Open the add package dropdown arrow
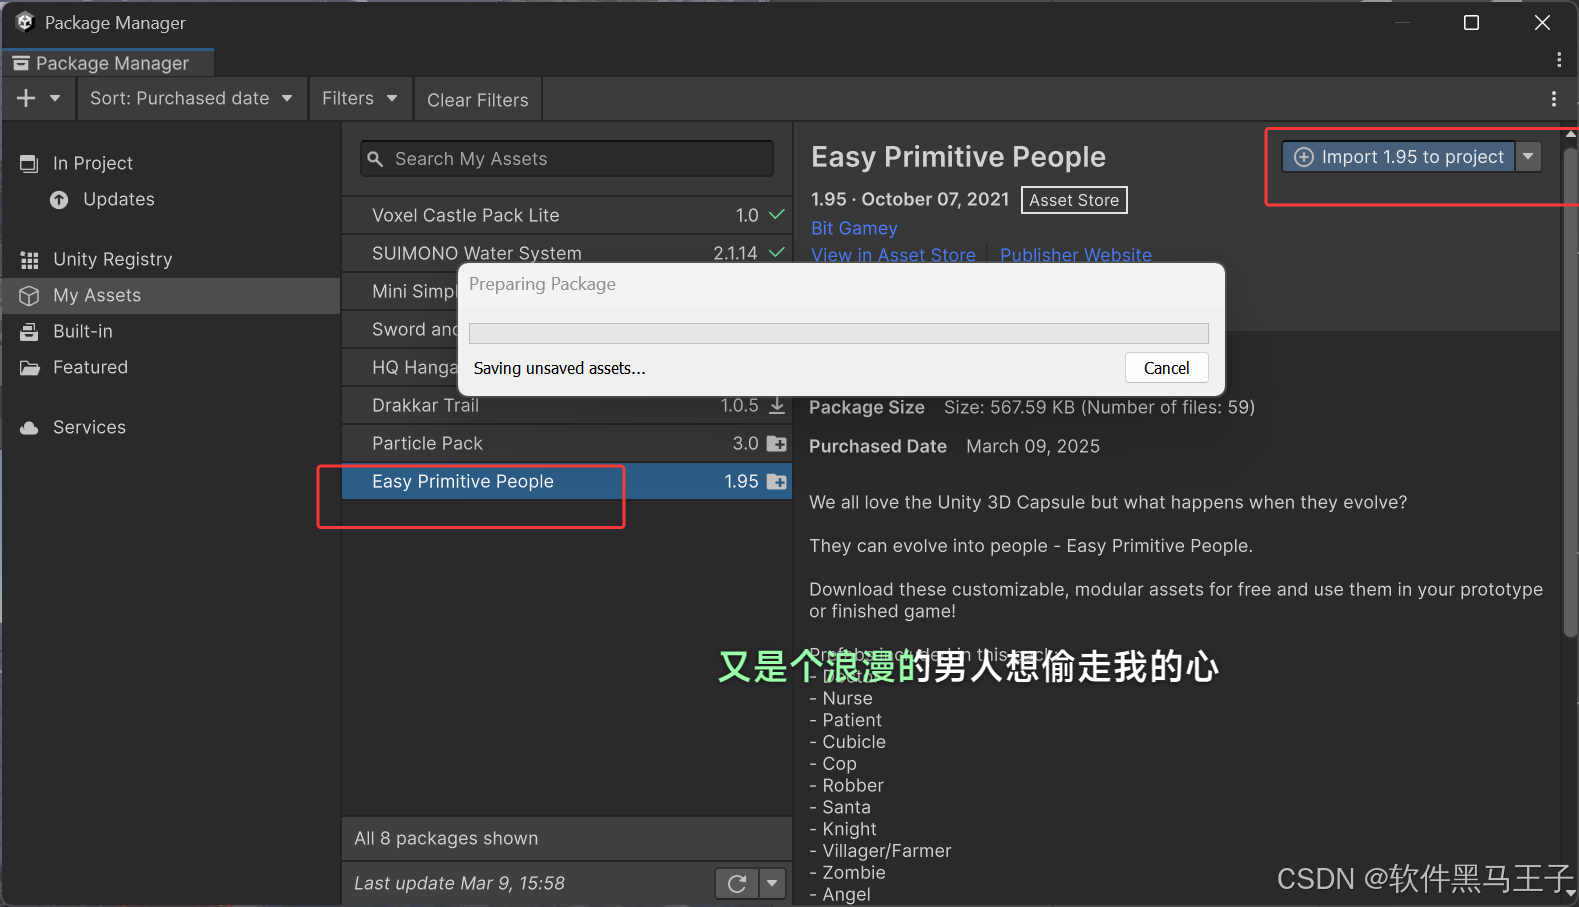This screenshot has height=907, width=1579. pos(55,98)
